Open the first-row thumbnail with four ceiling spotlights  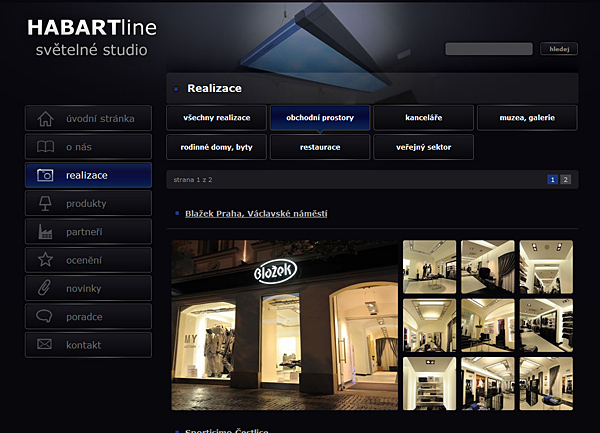point(546,267)
